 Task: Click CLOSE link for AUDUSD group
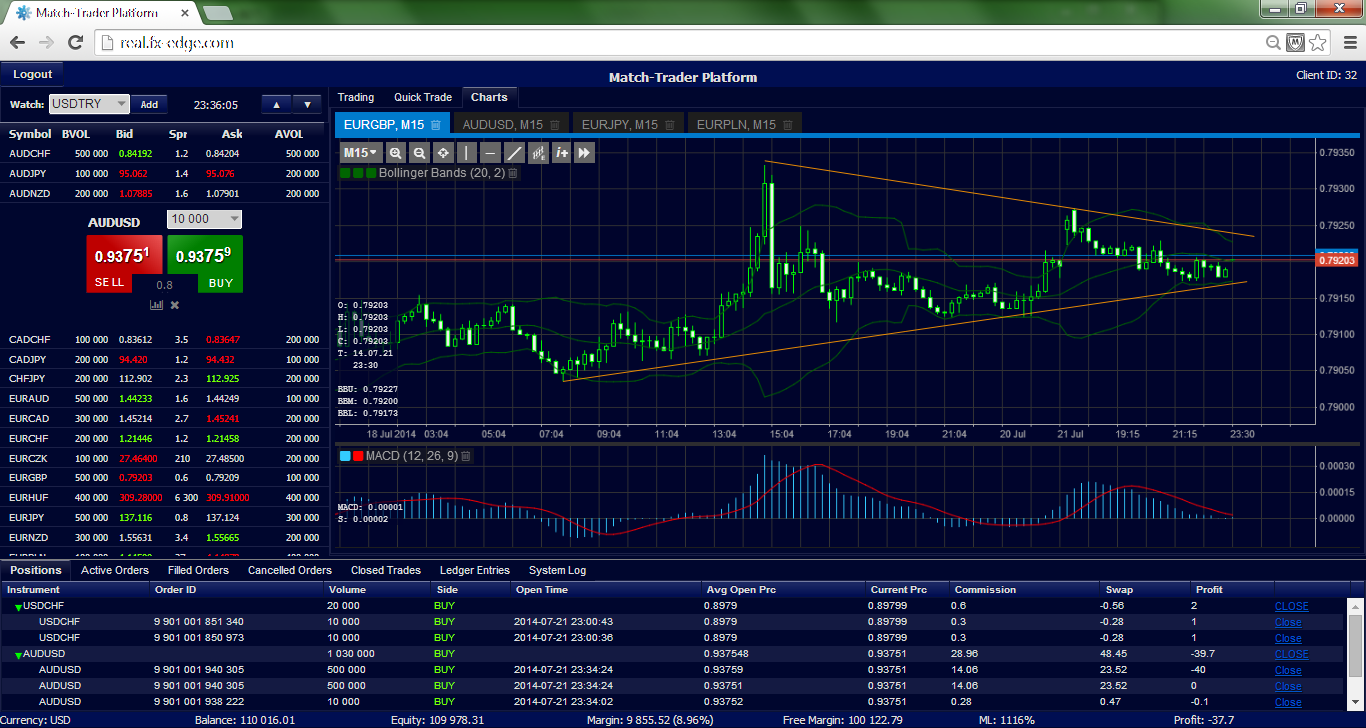click(x=1291, y=654)
